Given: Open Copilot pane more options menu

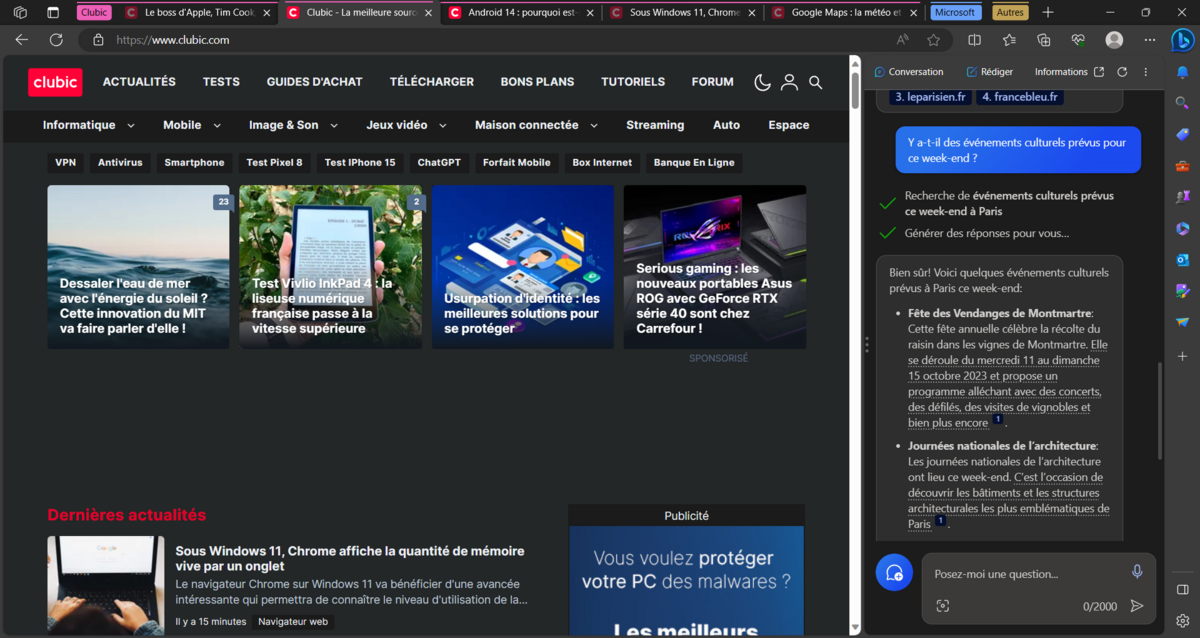Looking at the screenshot, I should click(1146, 72).
